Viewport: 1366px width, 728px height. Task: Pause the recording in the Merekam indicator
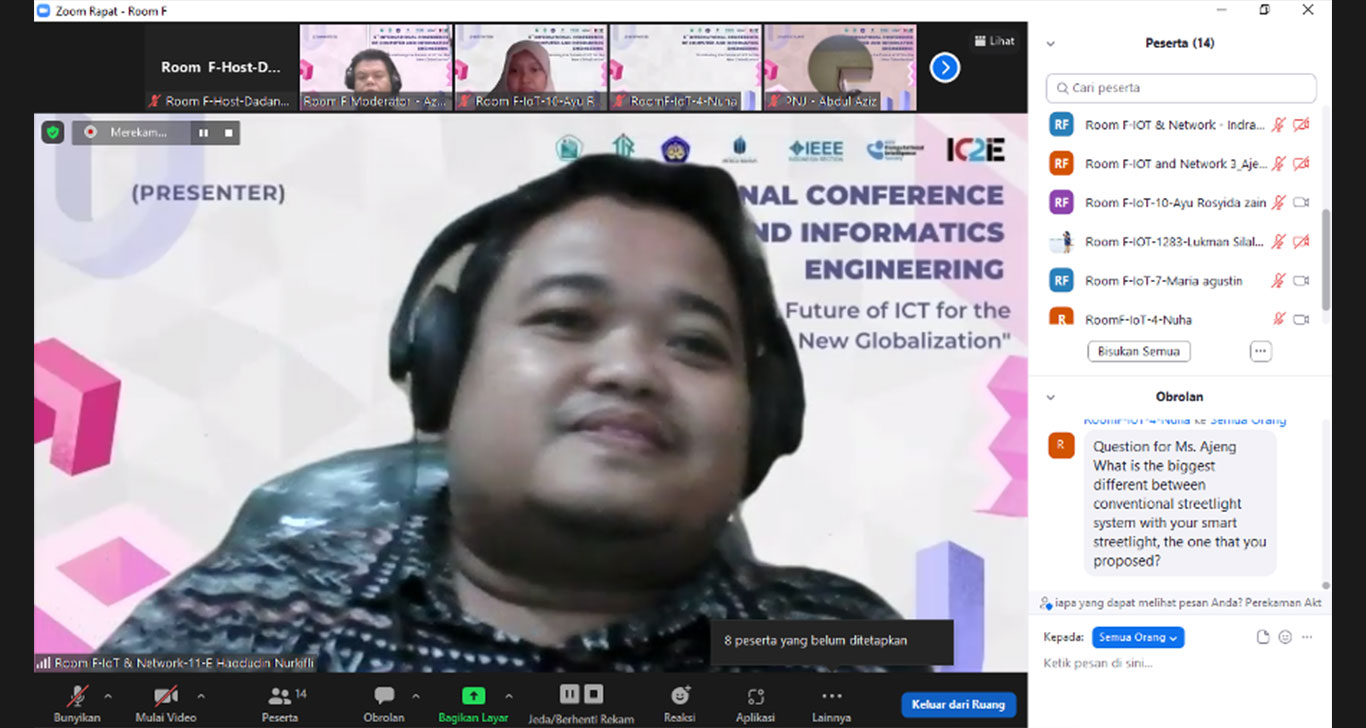(x=204, y=133)
